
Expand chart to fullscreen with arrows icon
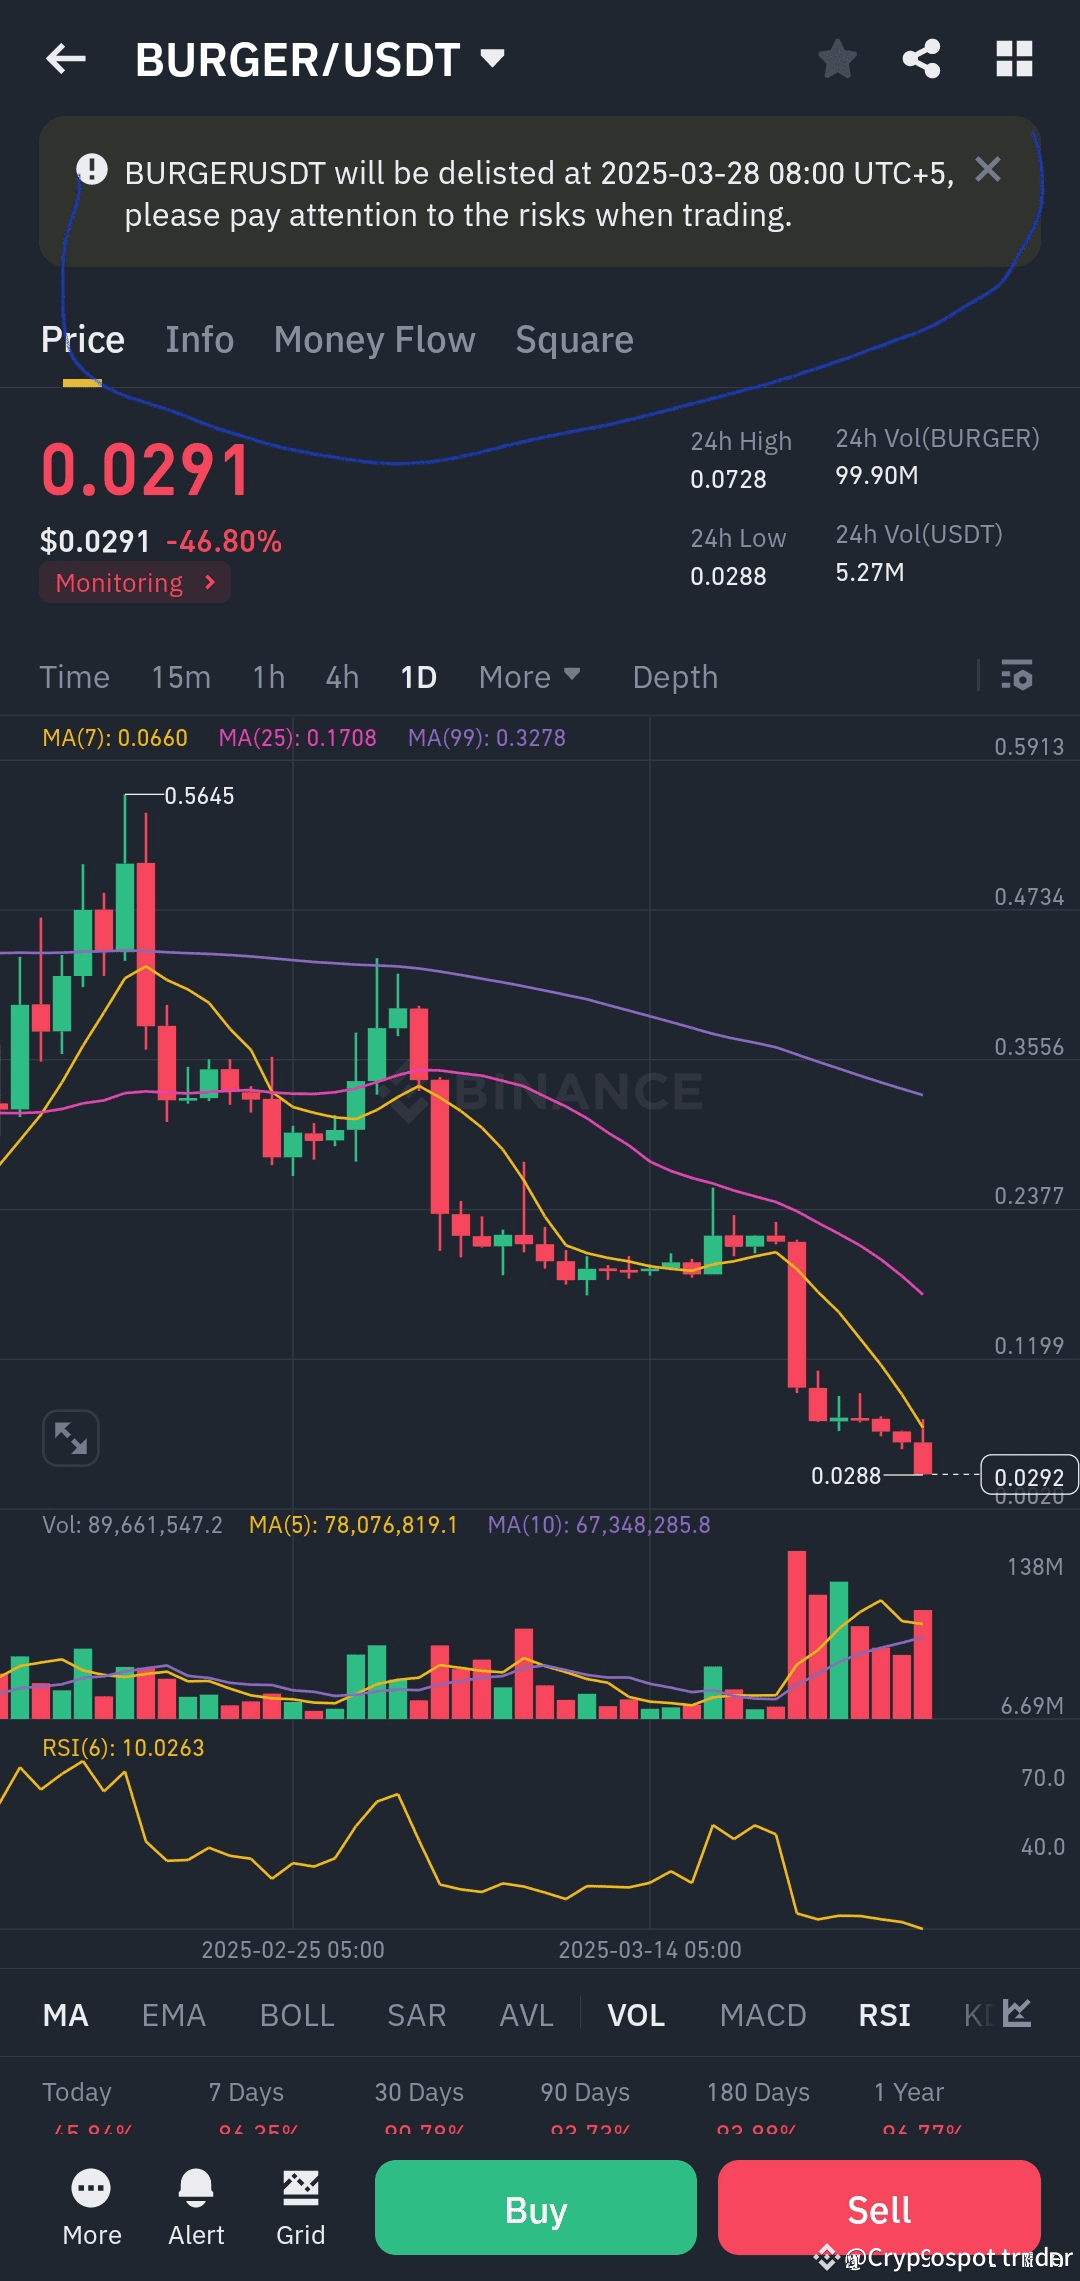pos(69,1437)
